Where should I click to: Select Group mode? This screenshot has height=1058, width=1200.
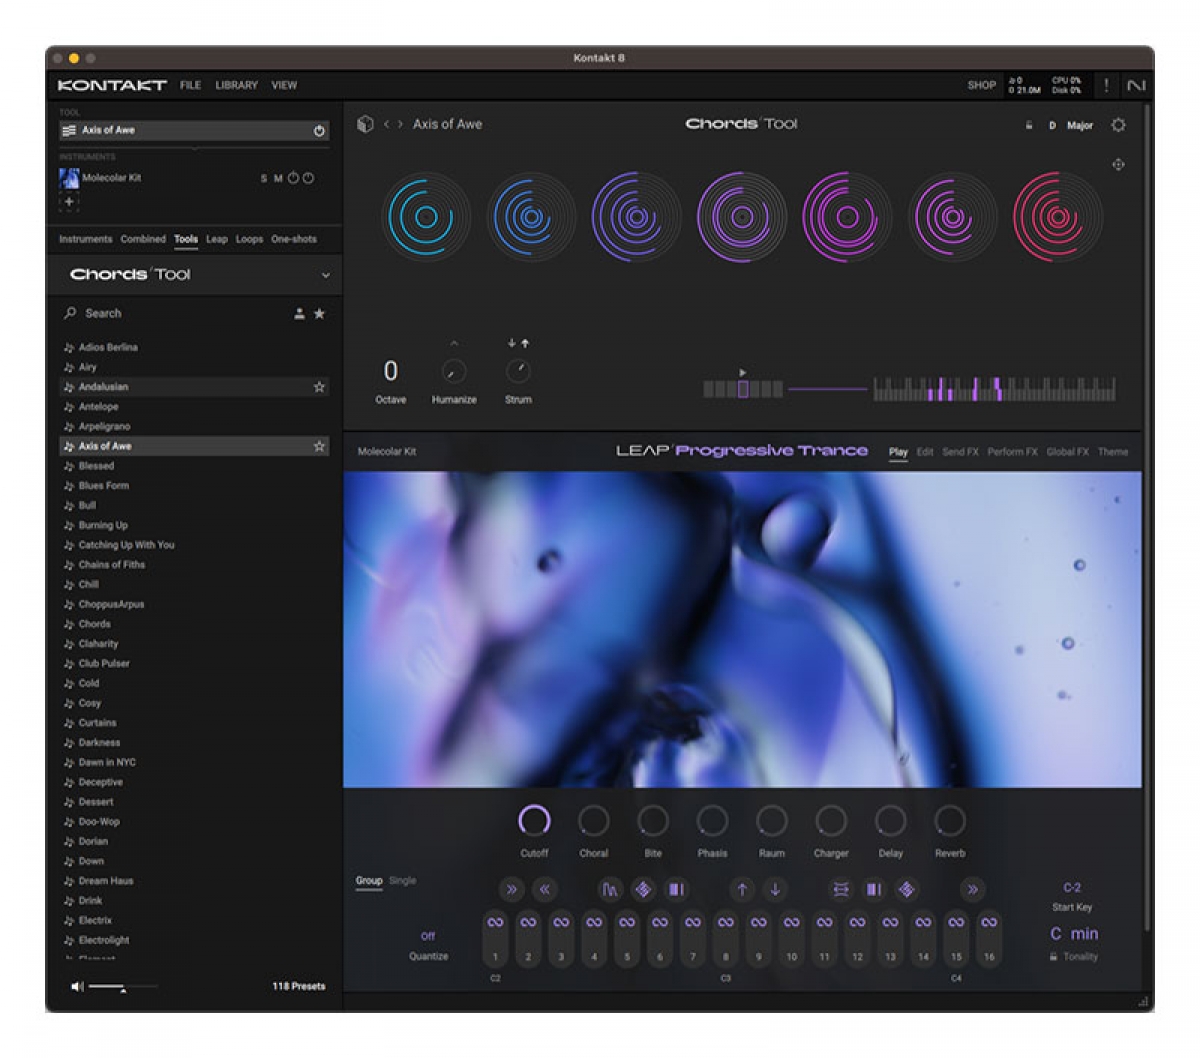[x=369, y=881]
